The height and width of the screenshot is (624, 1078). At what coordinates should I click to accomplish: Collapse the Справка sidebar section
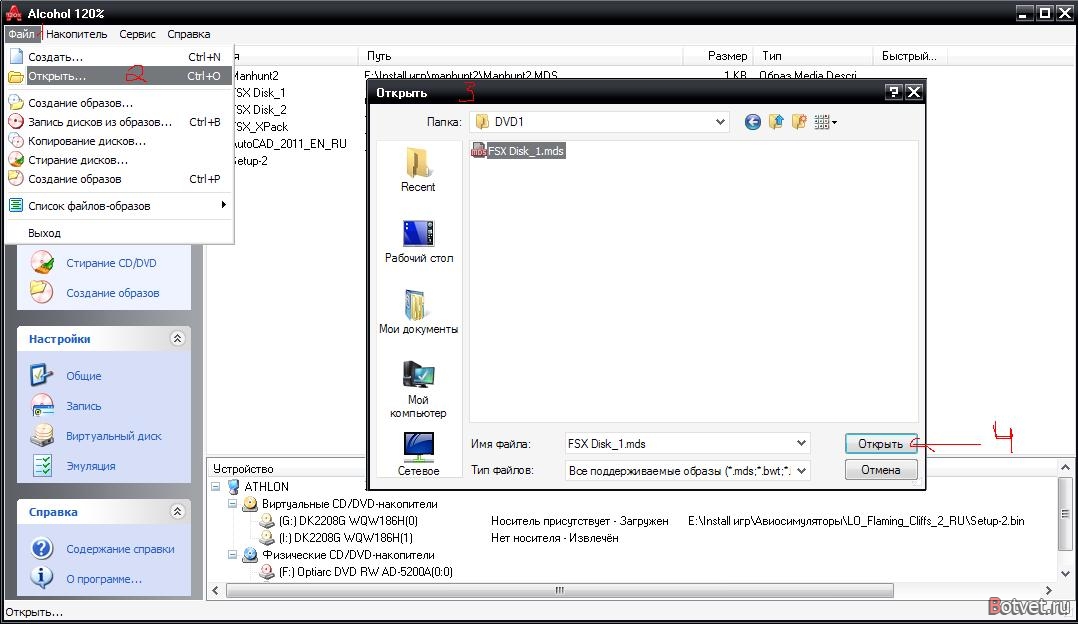pos(177,511)
